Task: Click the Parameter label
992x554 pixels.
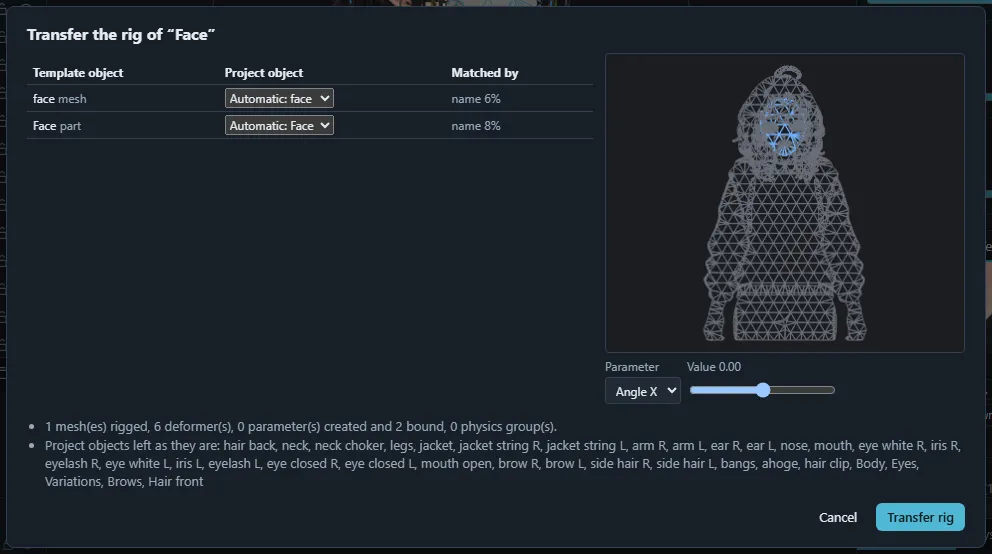Action: coord(631,367)
